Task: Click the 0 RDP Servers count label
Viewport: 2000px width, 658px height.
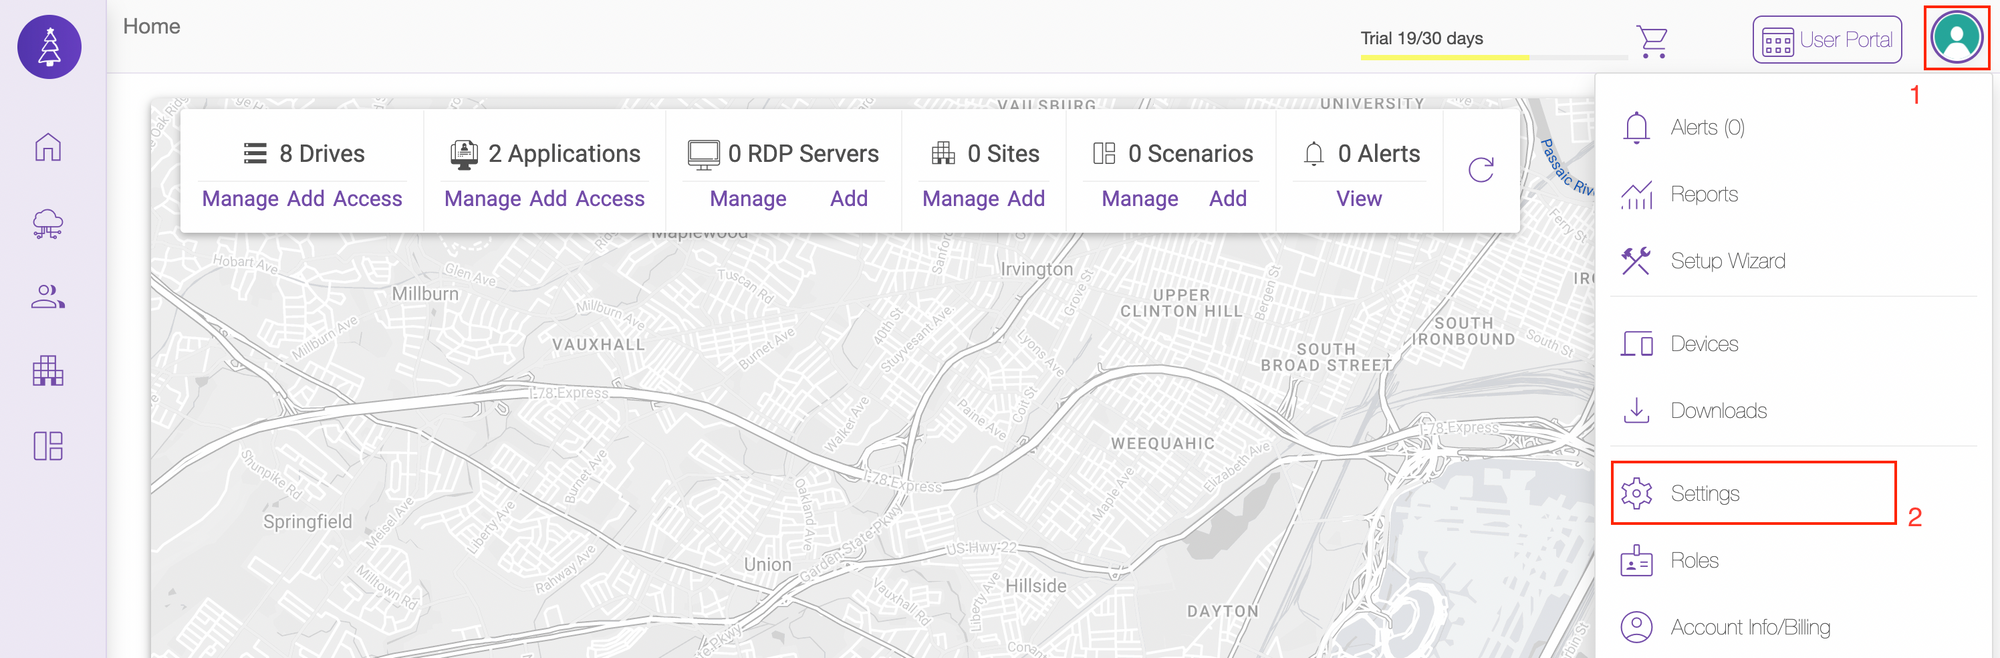Action: coord(804,153)
